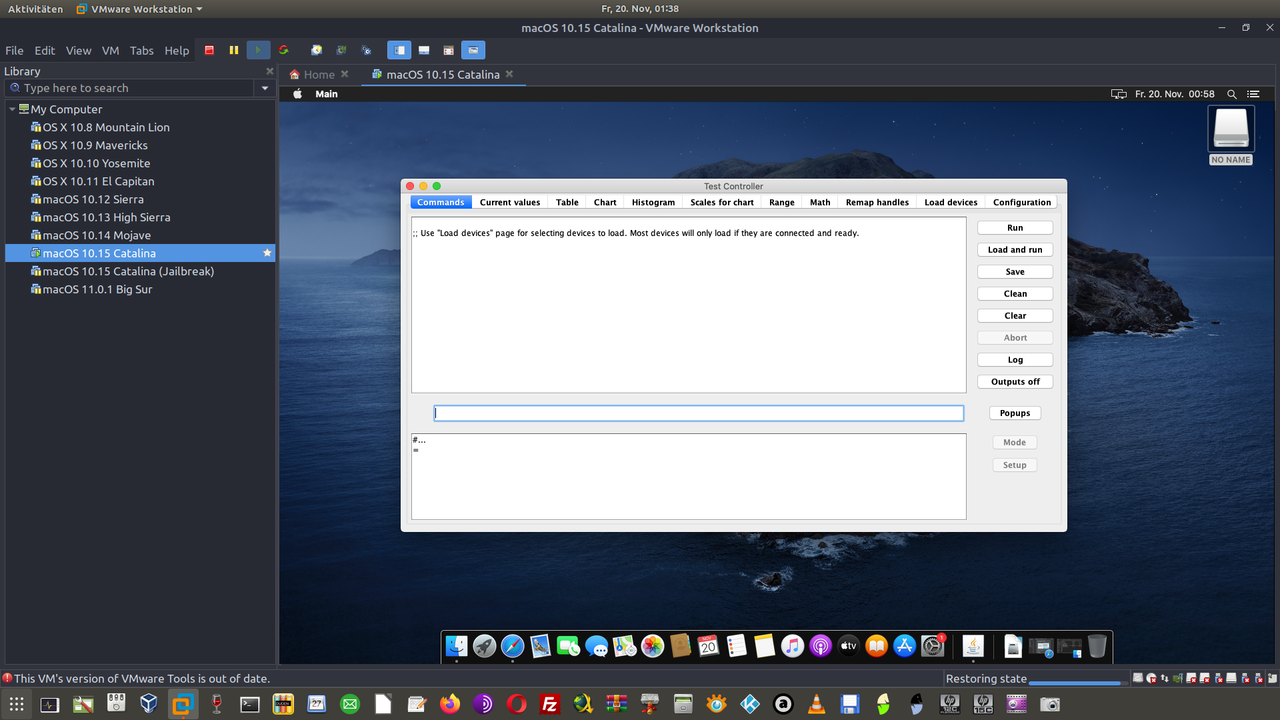Suspend the VM using the yellow pause icon
The image size is (1280, 720).
point(234,50)
